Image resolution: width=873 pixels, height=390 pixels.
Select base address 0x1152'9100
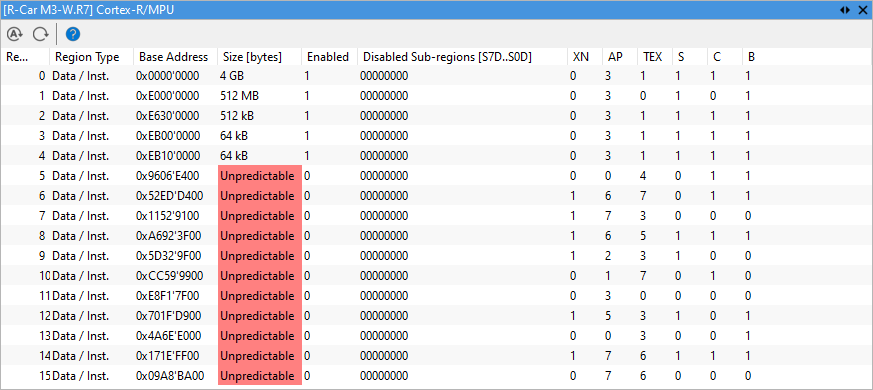(x=168, y=216)
